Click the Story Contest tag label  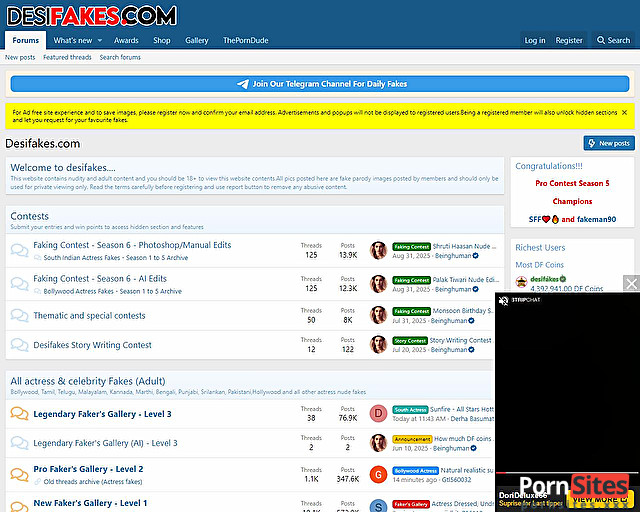(x=410, y=341)
